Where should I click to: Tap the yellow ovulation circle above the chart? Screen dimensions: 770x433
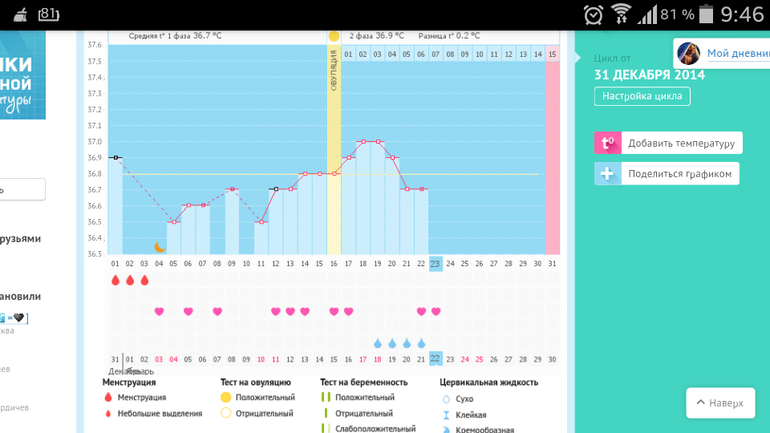coord(334,36)
